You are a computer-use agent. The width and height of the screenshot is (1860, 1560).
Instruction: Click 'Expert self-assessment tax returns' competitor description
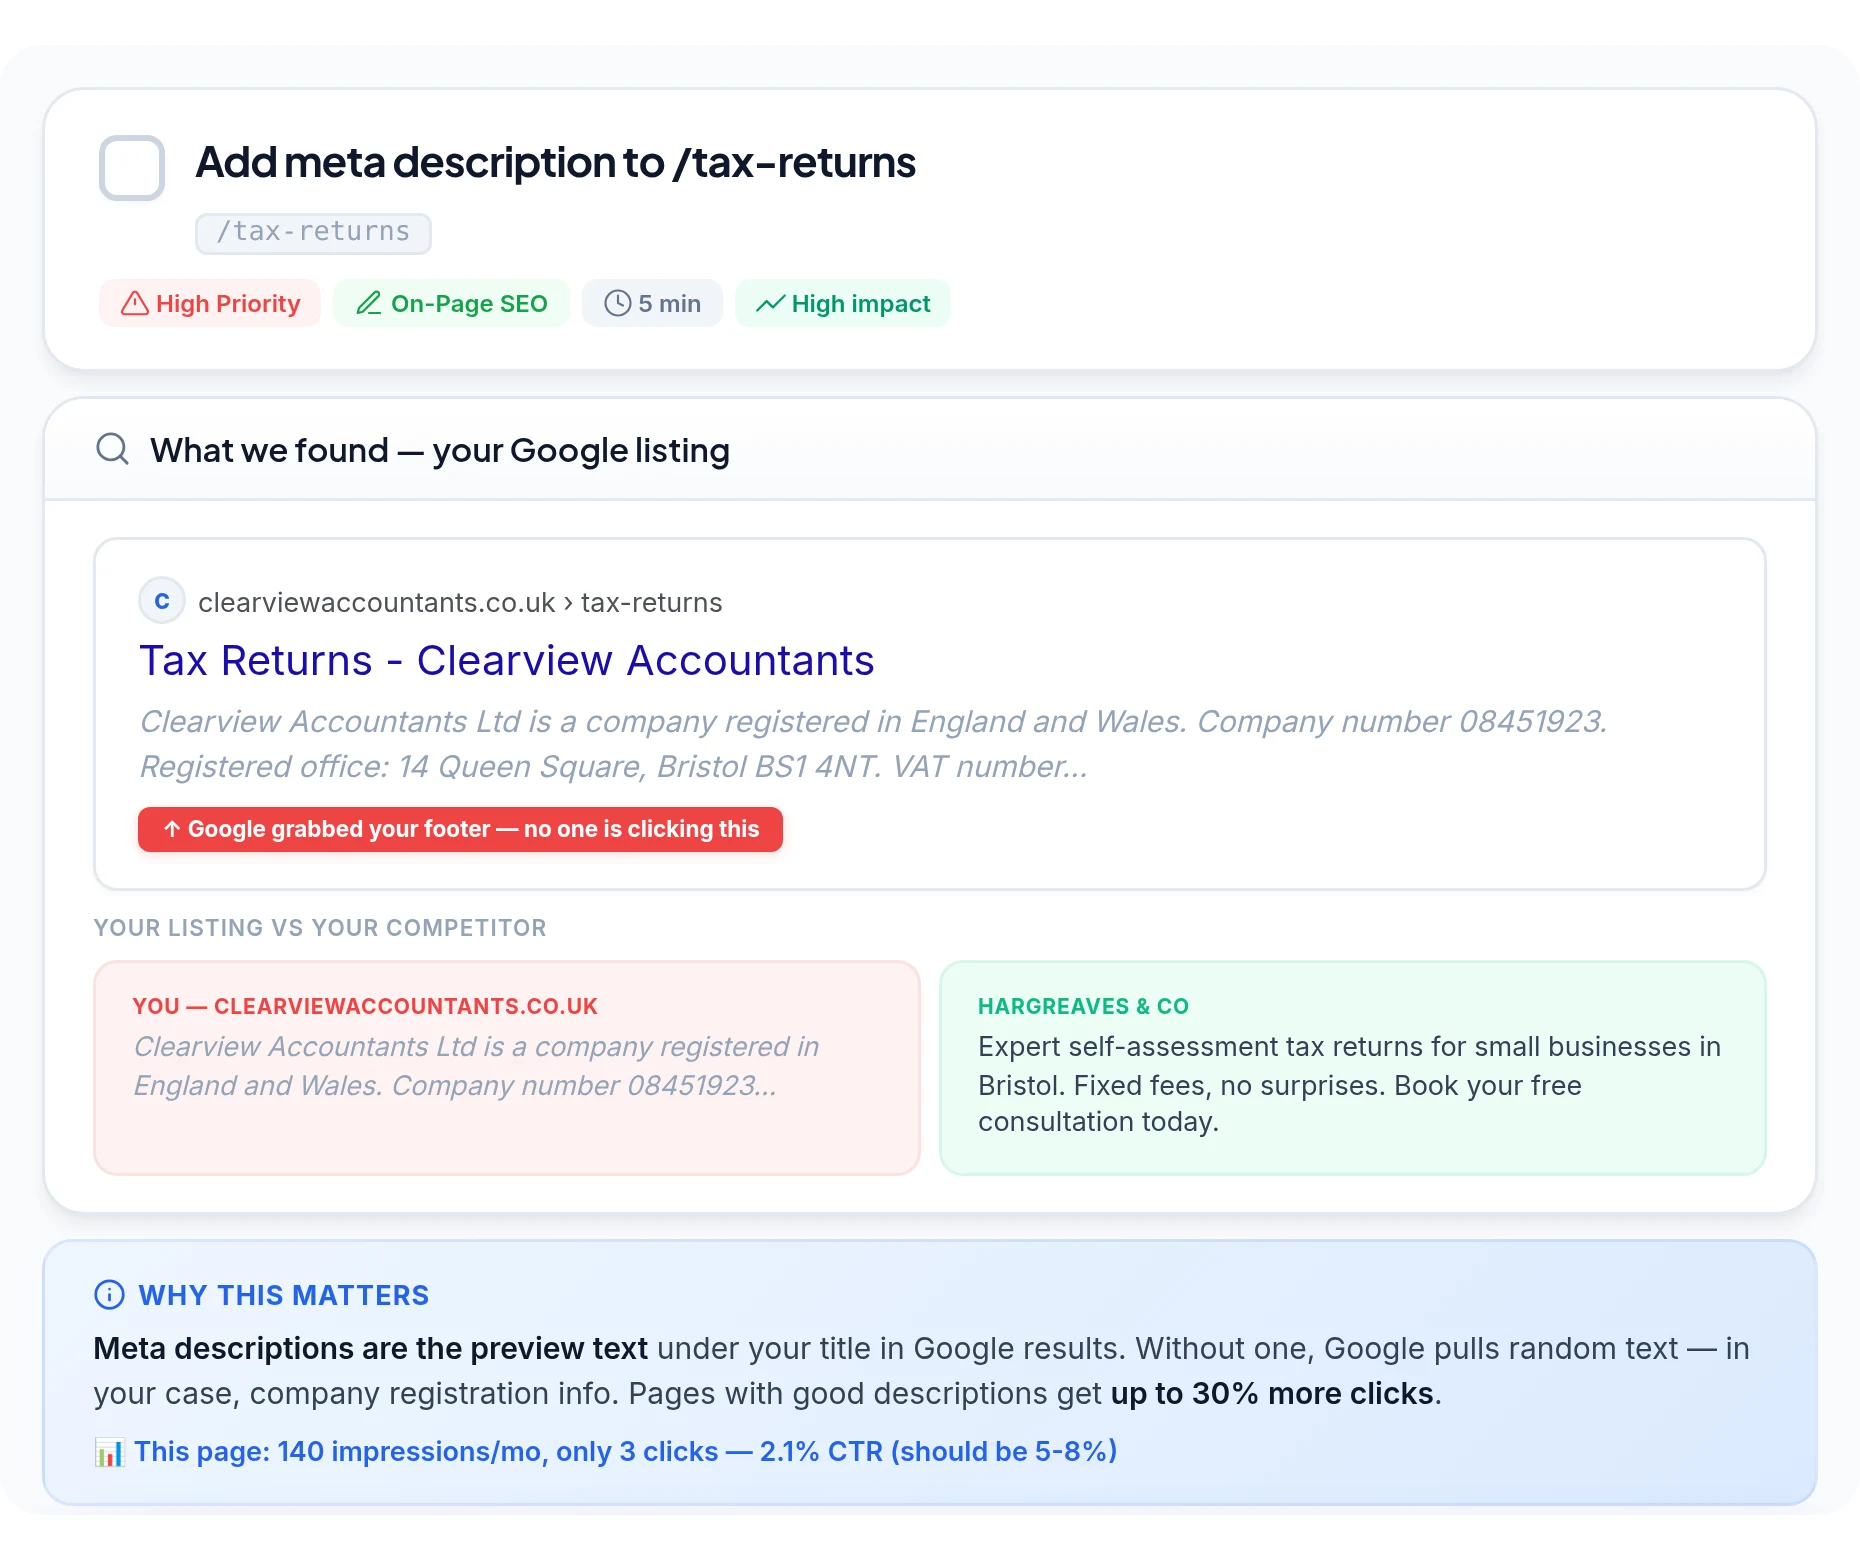tap(1349, 1084)
